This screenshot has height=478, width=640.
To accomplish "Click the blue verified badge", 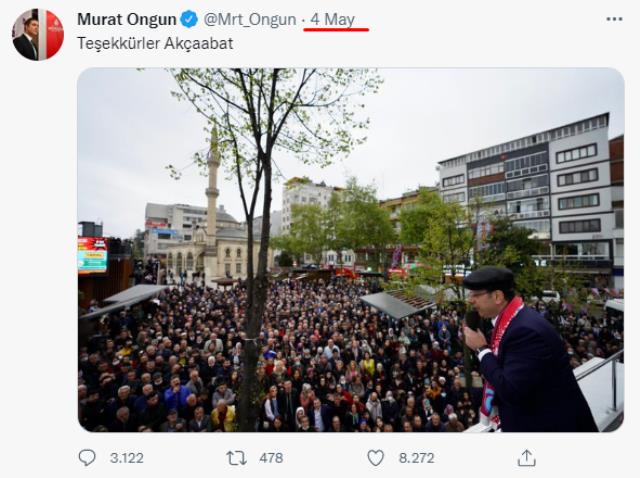I will tap(189, 19).
